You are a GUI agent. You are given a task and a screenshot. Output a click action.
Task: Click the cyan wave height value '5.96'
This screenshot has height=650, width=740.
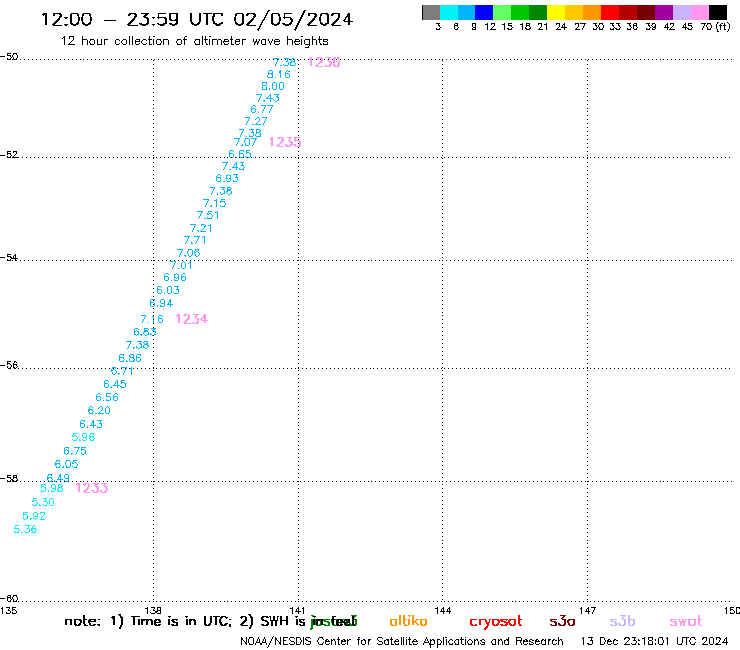click(83, 438)
